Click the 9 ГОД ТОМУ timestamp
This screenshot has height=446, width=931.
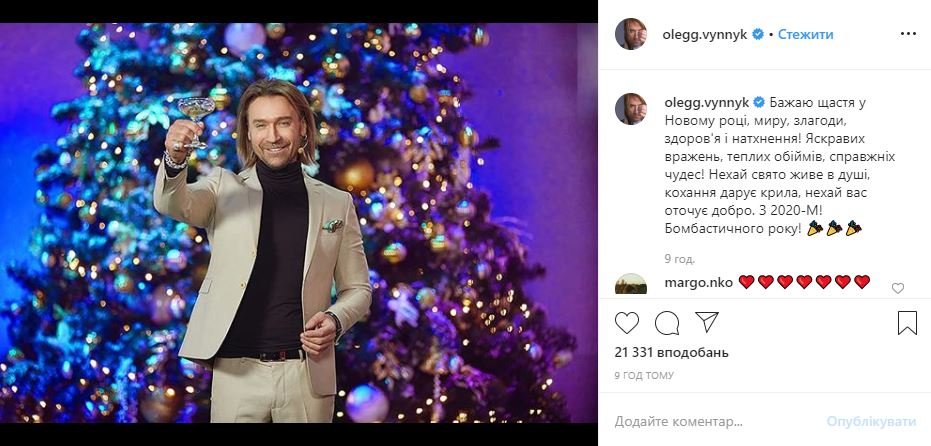pyautogui.click(x=644, y=375)
